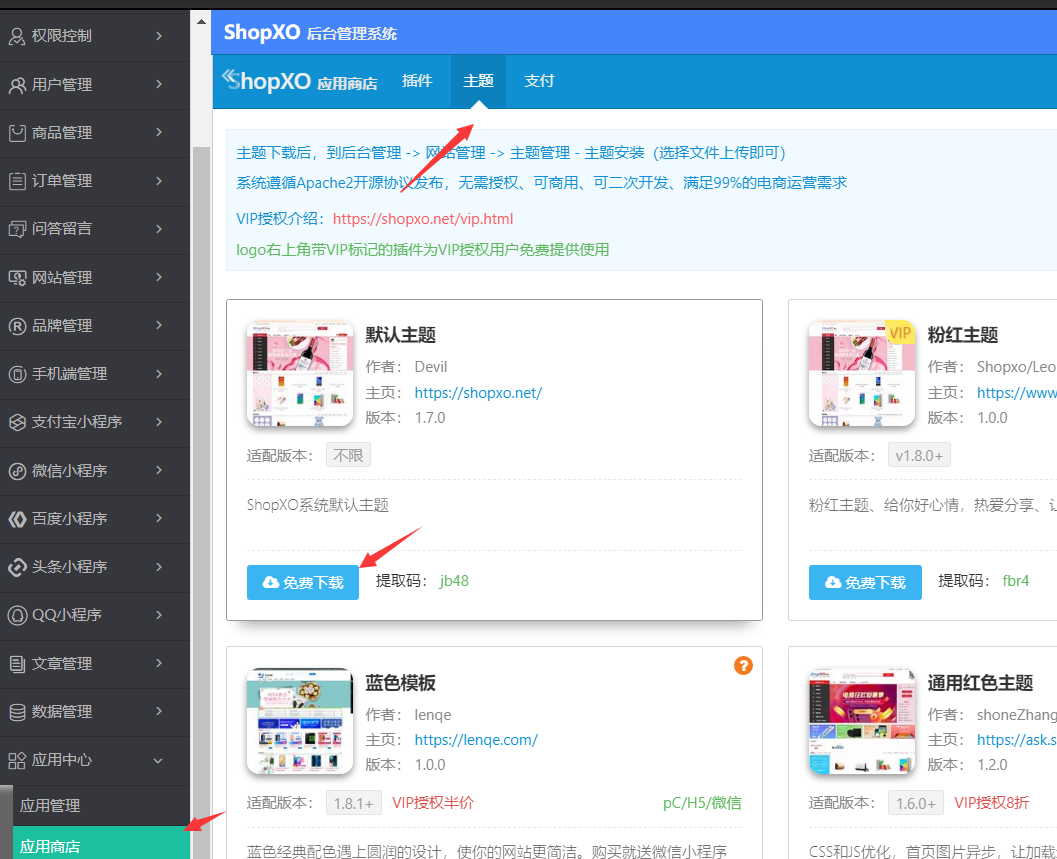Expand the 商品管理 menu chevron
The image size is (1057, 859).
point(159,132)
